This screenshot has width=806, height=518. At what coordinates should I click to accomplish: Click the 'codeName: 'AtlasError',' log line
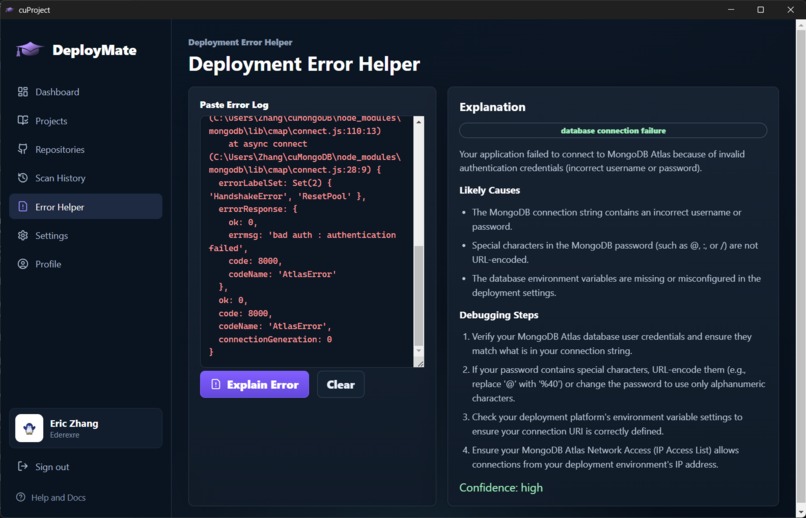pos(275,326)
